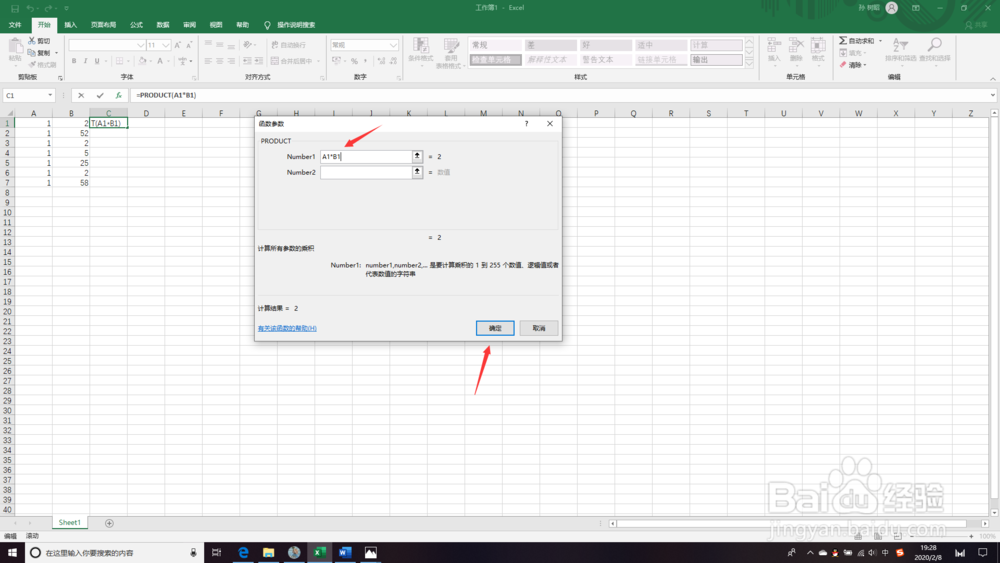Click cell B2 containing 52
Image resolution: width=1000 pixels, height=563 pixels.
point(71,133)
